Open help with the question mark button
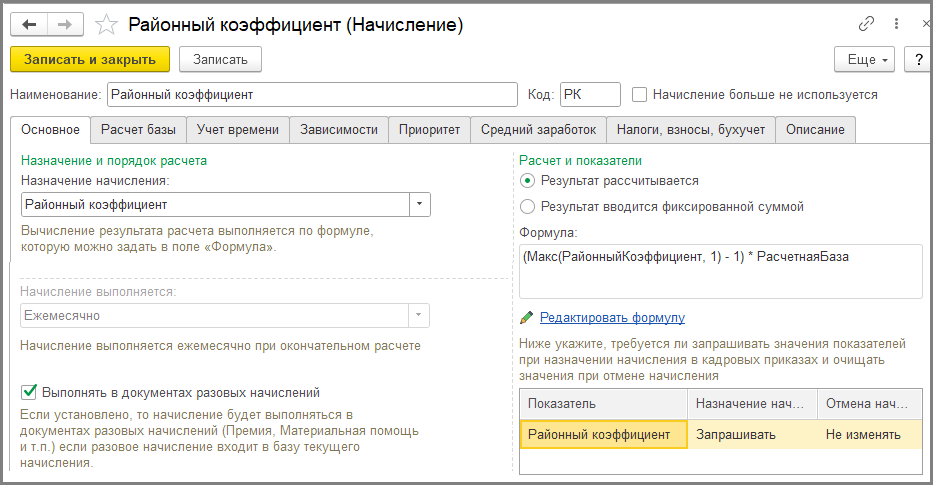Screen dimensions: 933x485 (x=918, y=60)
